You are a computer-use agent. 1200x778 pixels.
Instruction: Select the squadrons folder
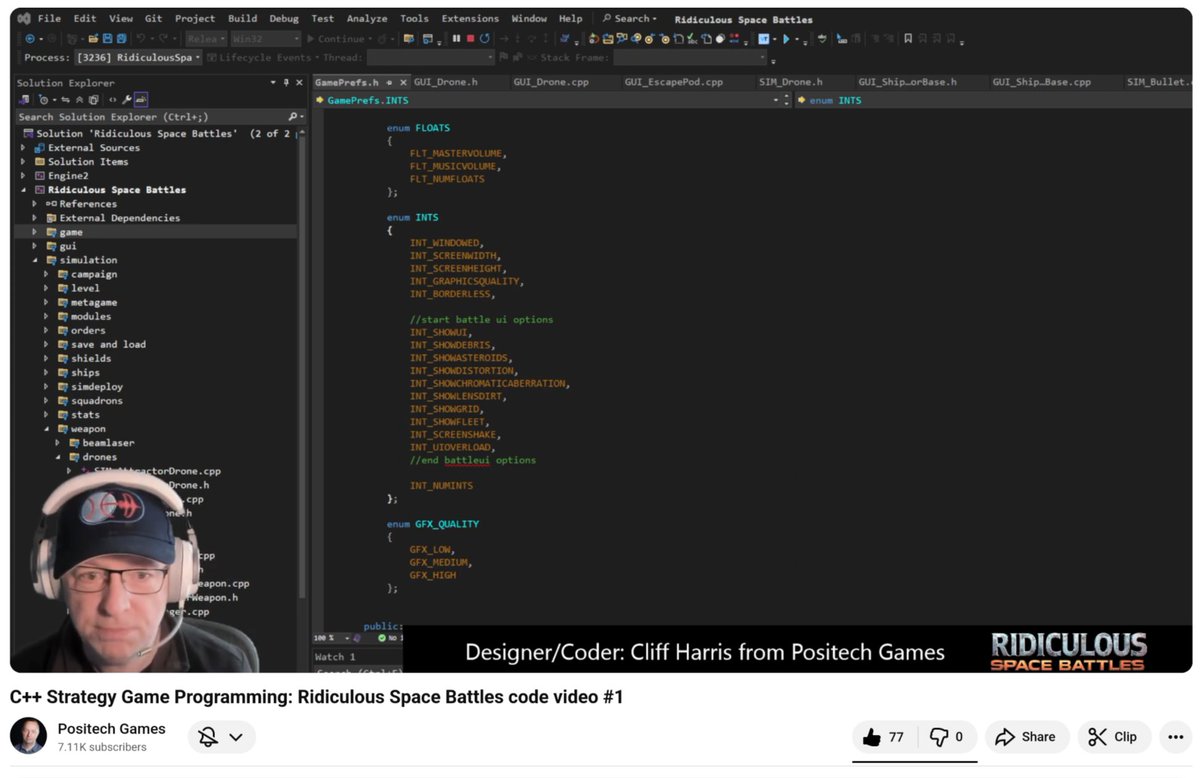click(x=97, y=401)
